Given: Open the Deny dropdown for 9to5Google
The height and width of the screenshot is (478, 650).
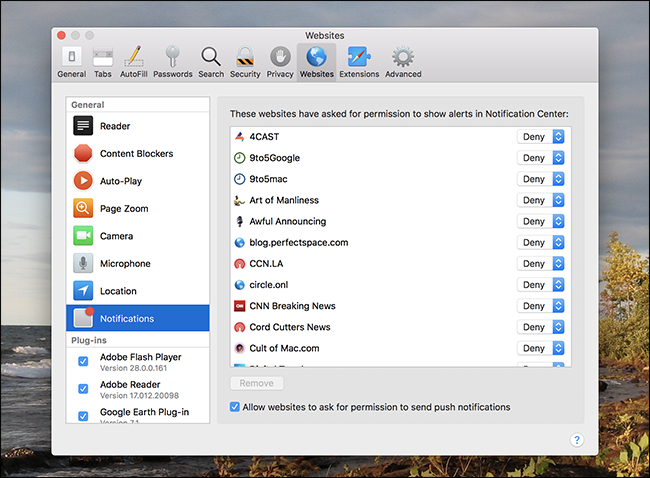Looking at the screenshot, I should click(x=541, y=158).
